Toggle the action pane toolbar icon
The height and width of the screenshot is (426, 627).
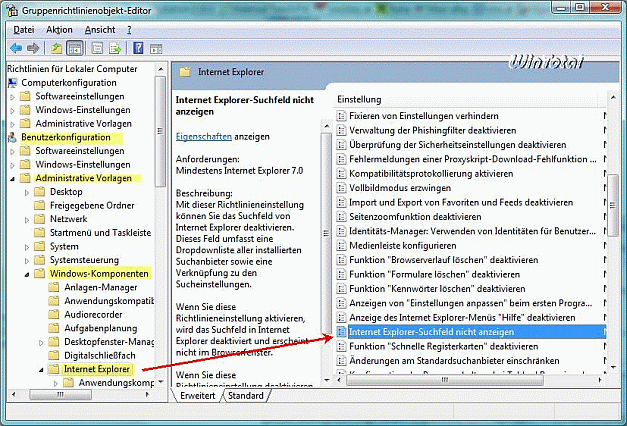pos(156,49)
